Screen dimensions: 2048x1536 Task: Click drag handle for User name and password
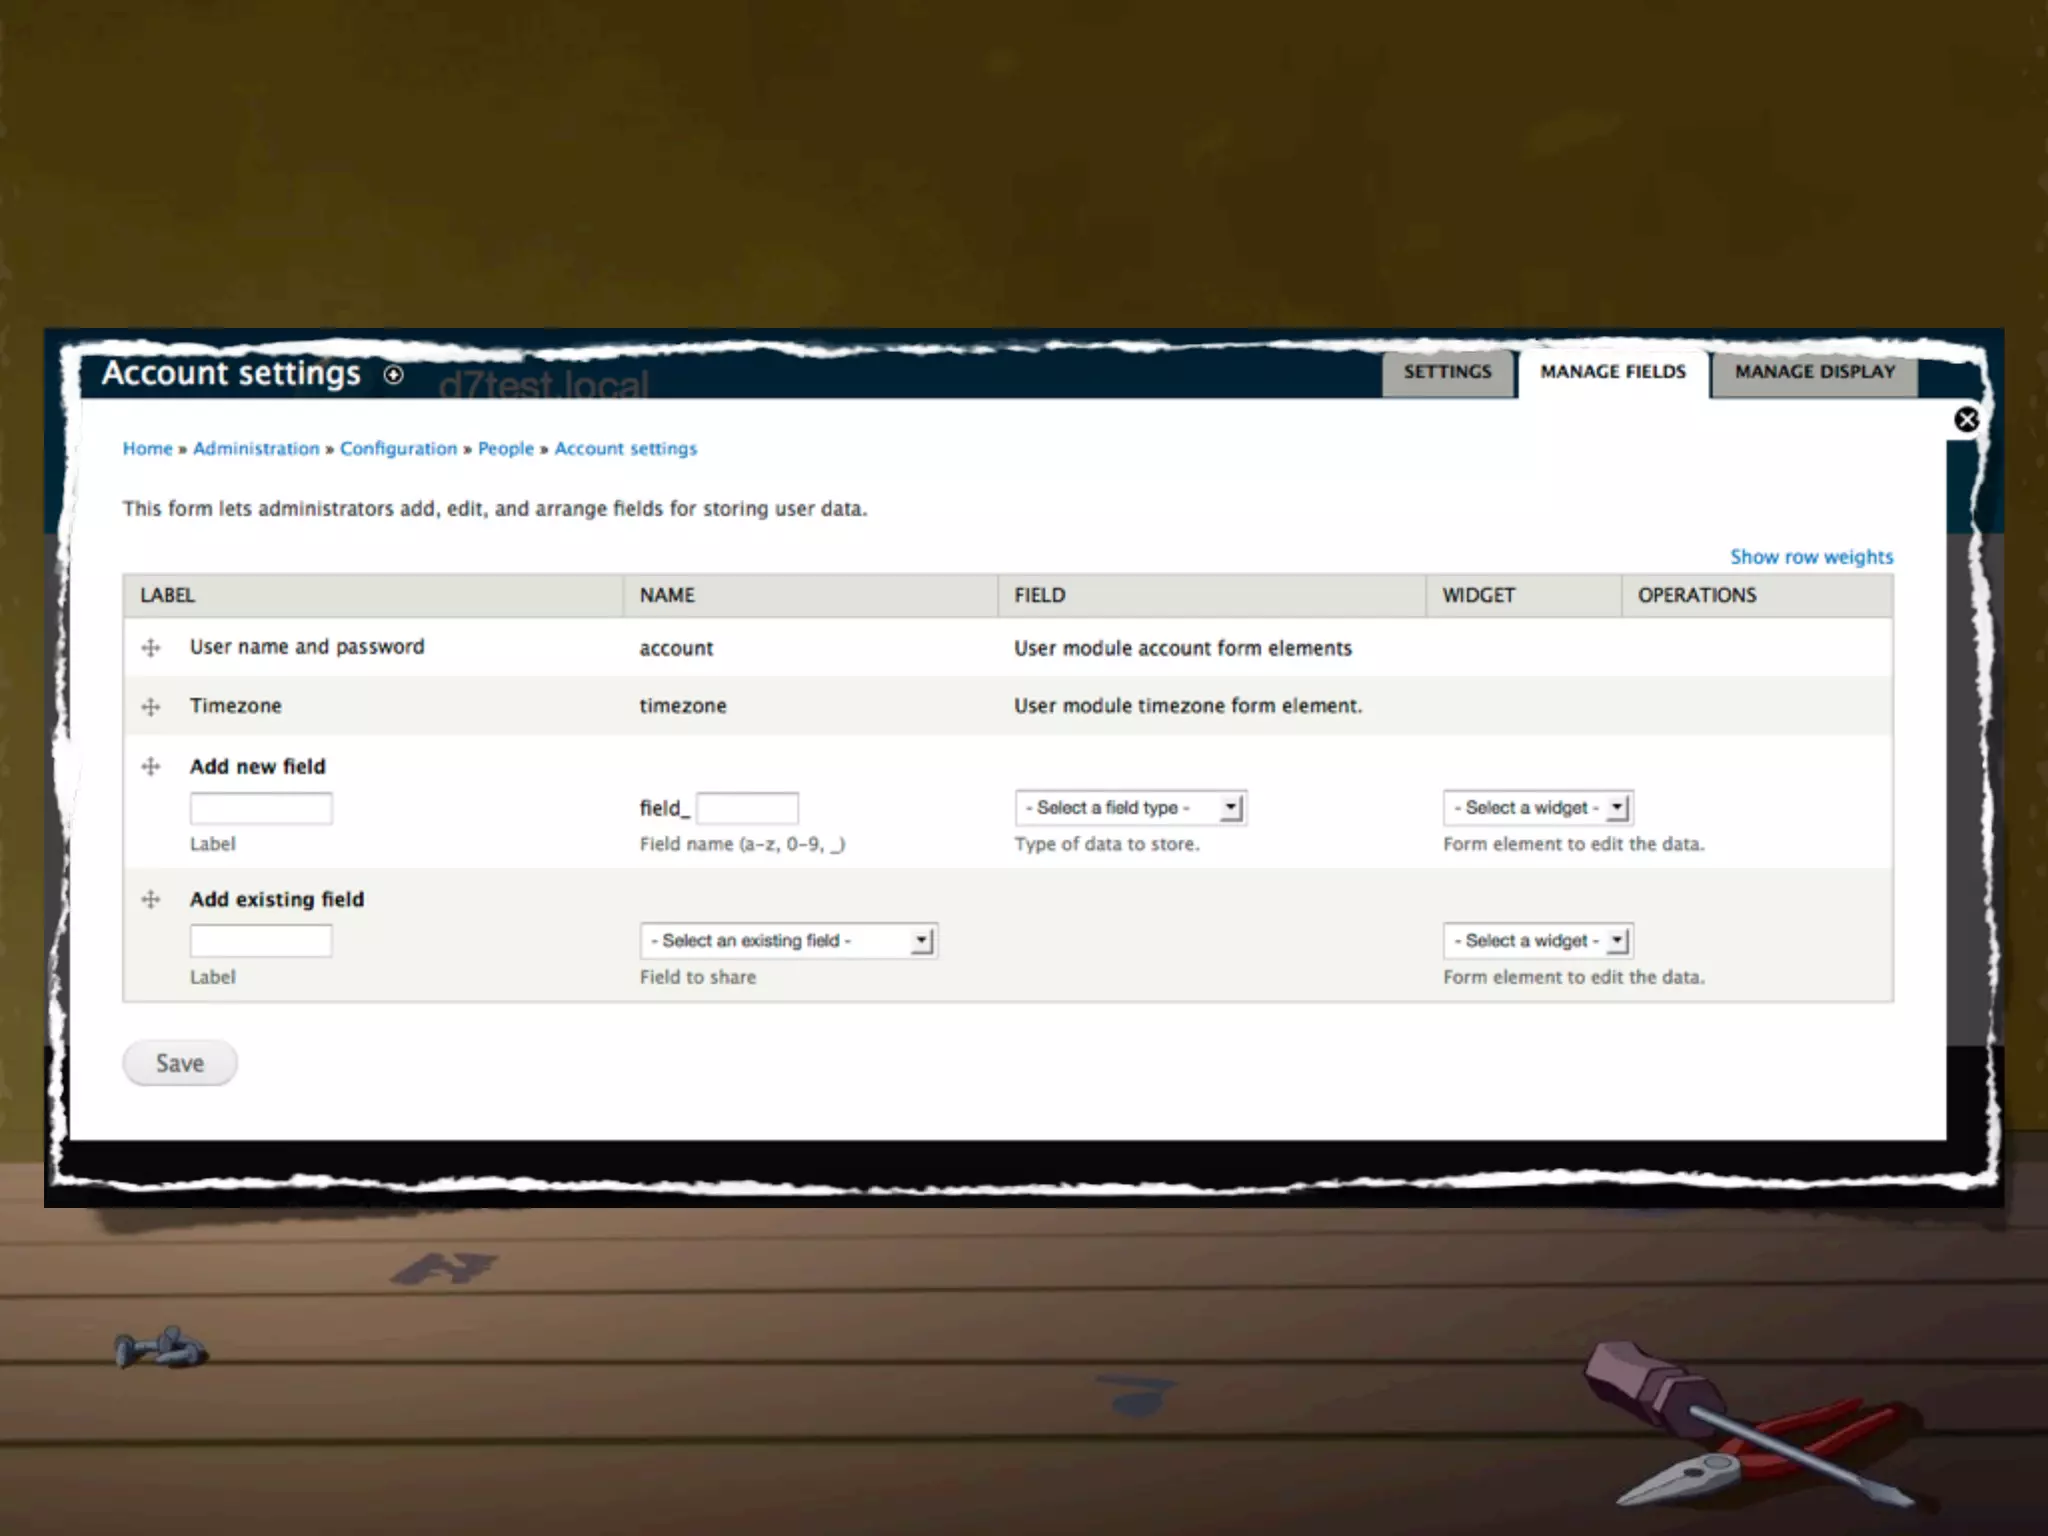pyautogui.click(x=151, y=648)
